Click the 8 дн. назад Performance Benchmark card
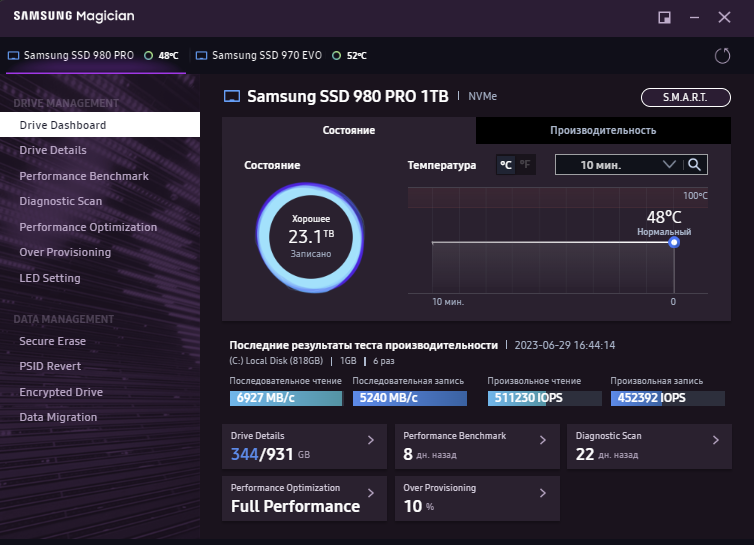754x545 pixels. (477, 446)
